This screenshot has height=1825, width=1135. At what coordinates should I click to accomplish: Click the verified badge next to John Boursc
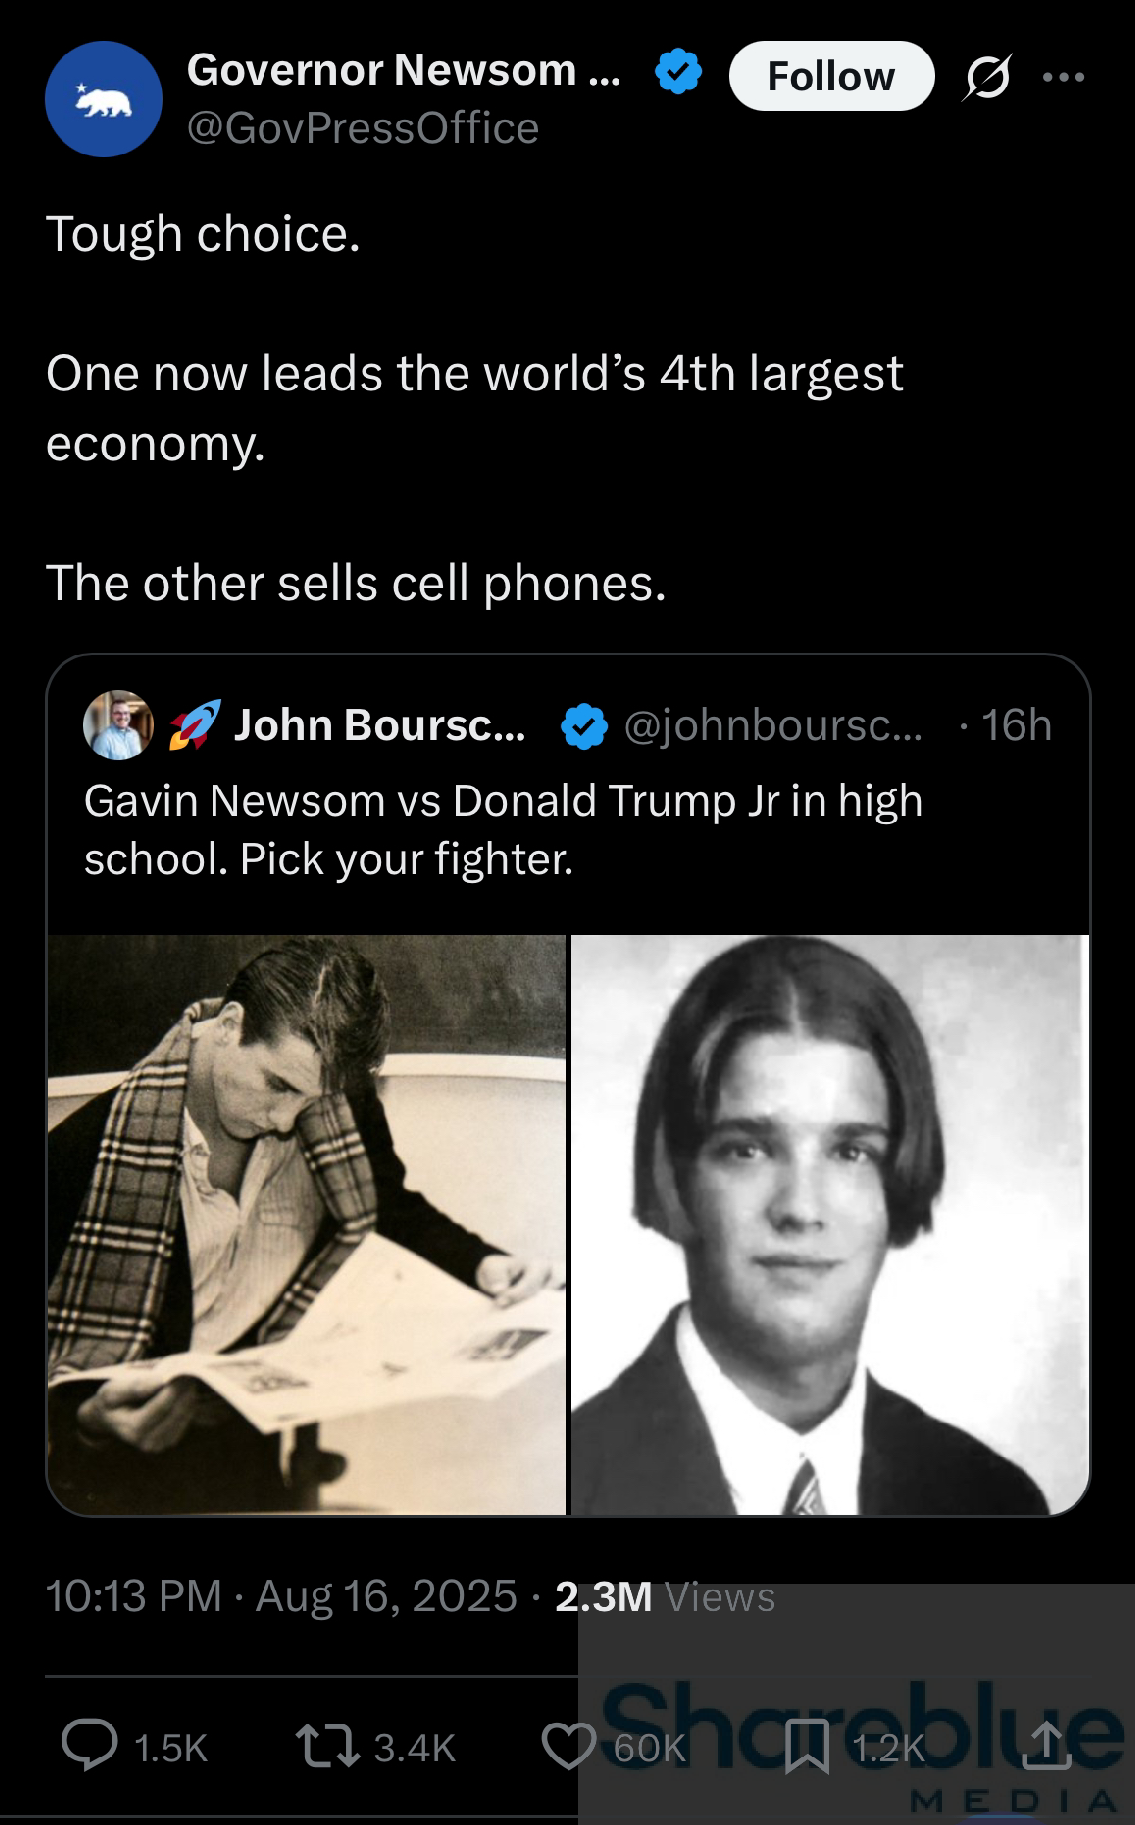pyautogui.click(x=585, y=726)
